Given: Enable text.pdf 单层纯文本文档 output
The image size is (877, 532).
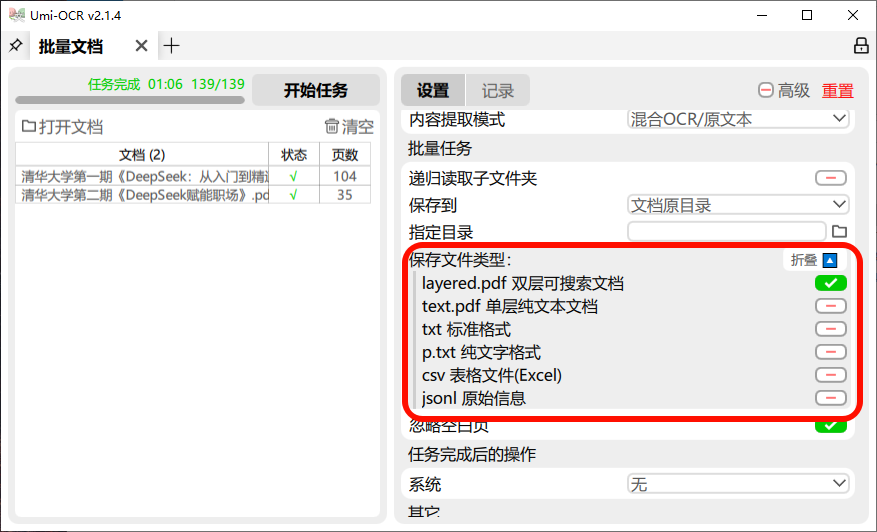Looking at the screenshot, I should coord(831,306).
